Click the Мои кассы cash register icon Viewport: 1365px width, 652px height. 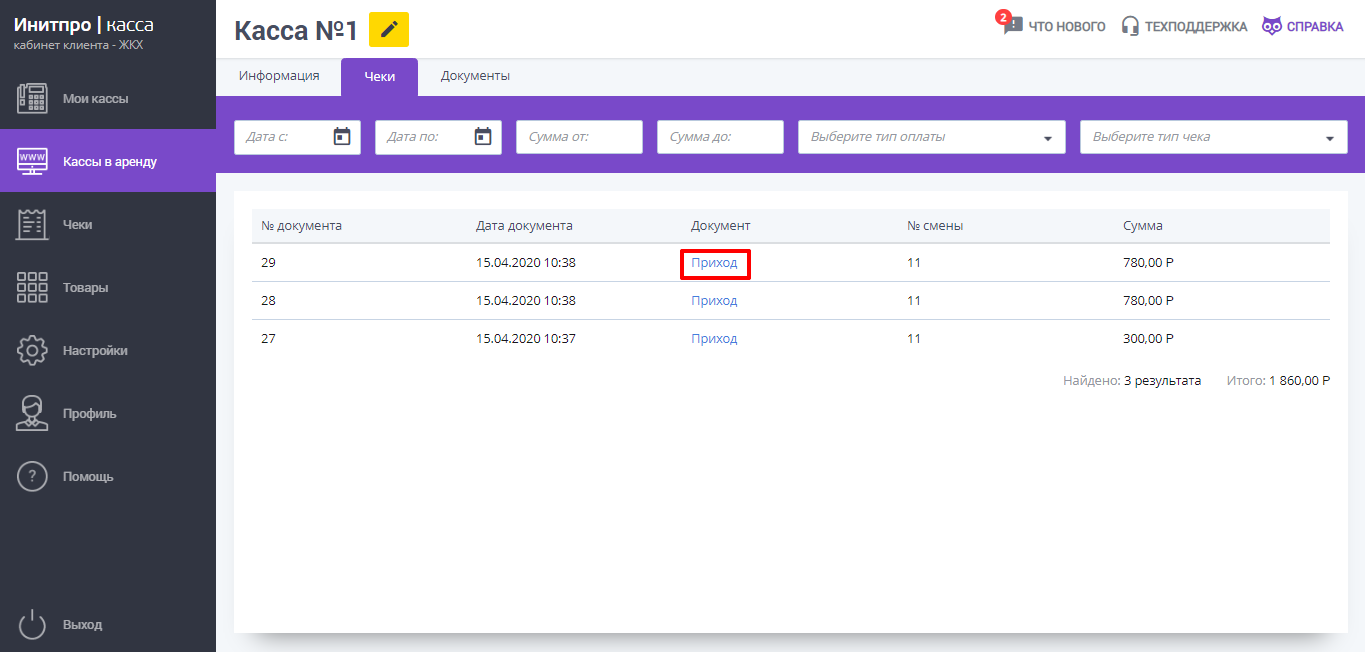tap(33, 98)
